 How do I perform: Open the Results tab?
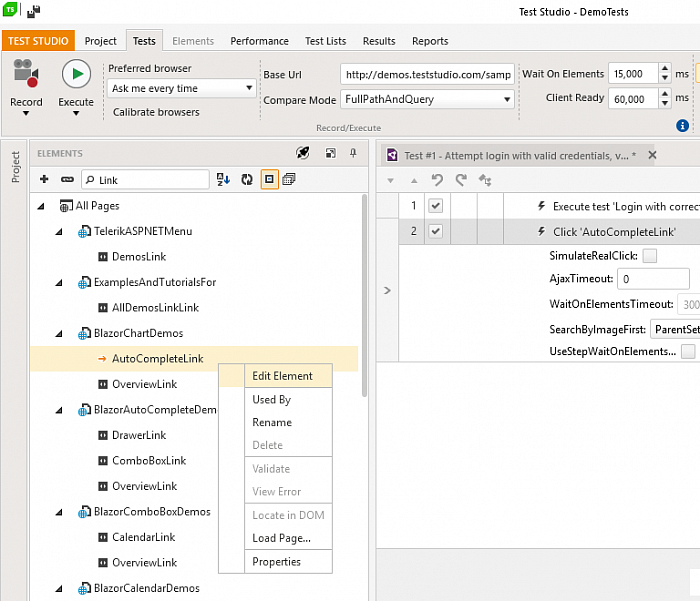pos(379,41)
